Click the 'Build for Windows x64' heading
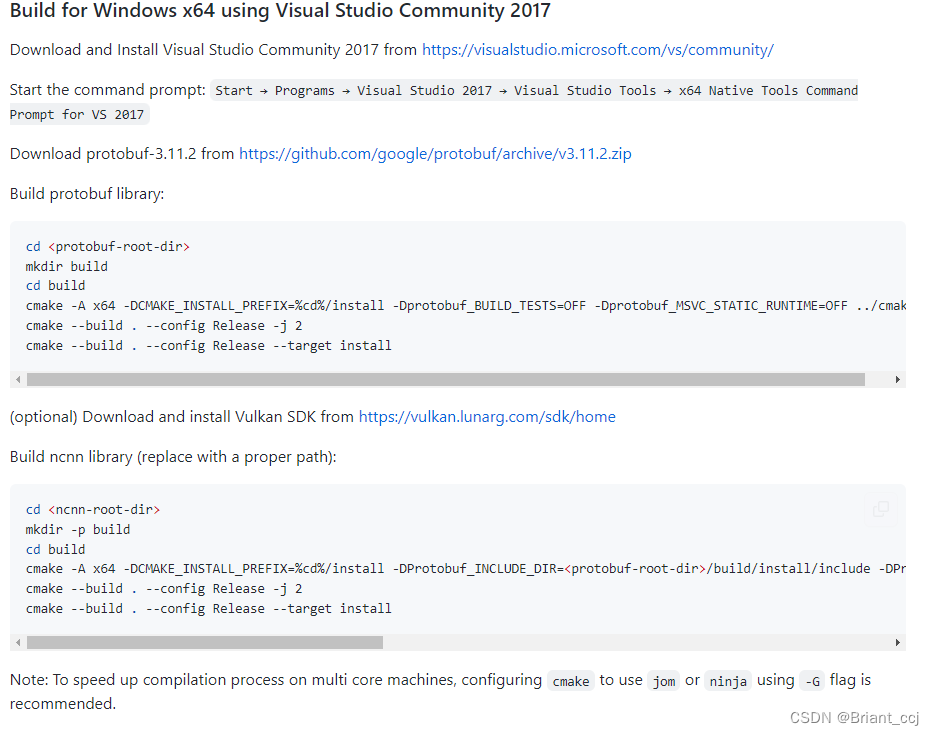 280,11
